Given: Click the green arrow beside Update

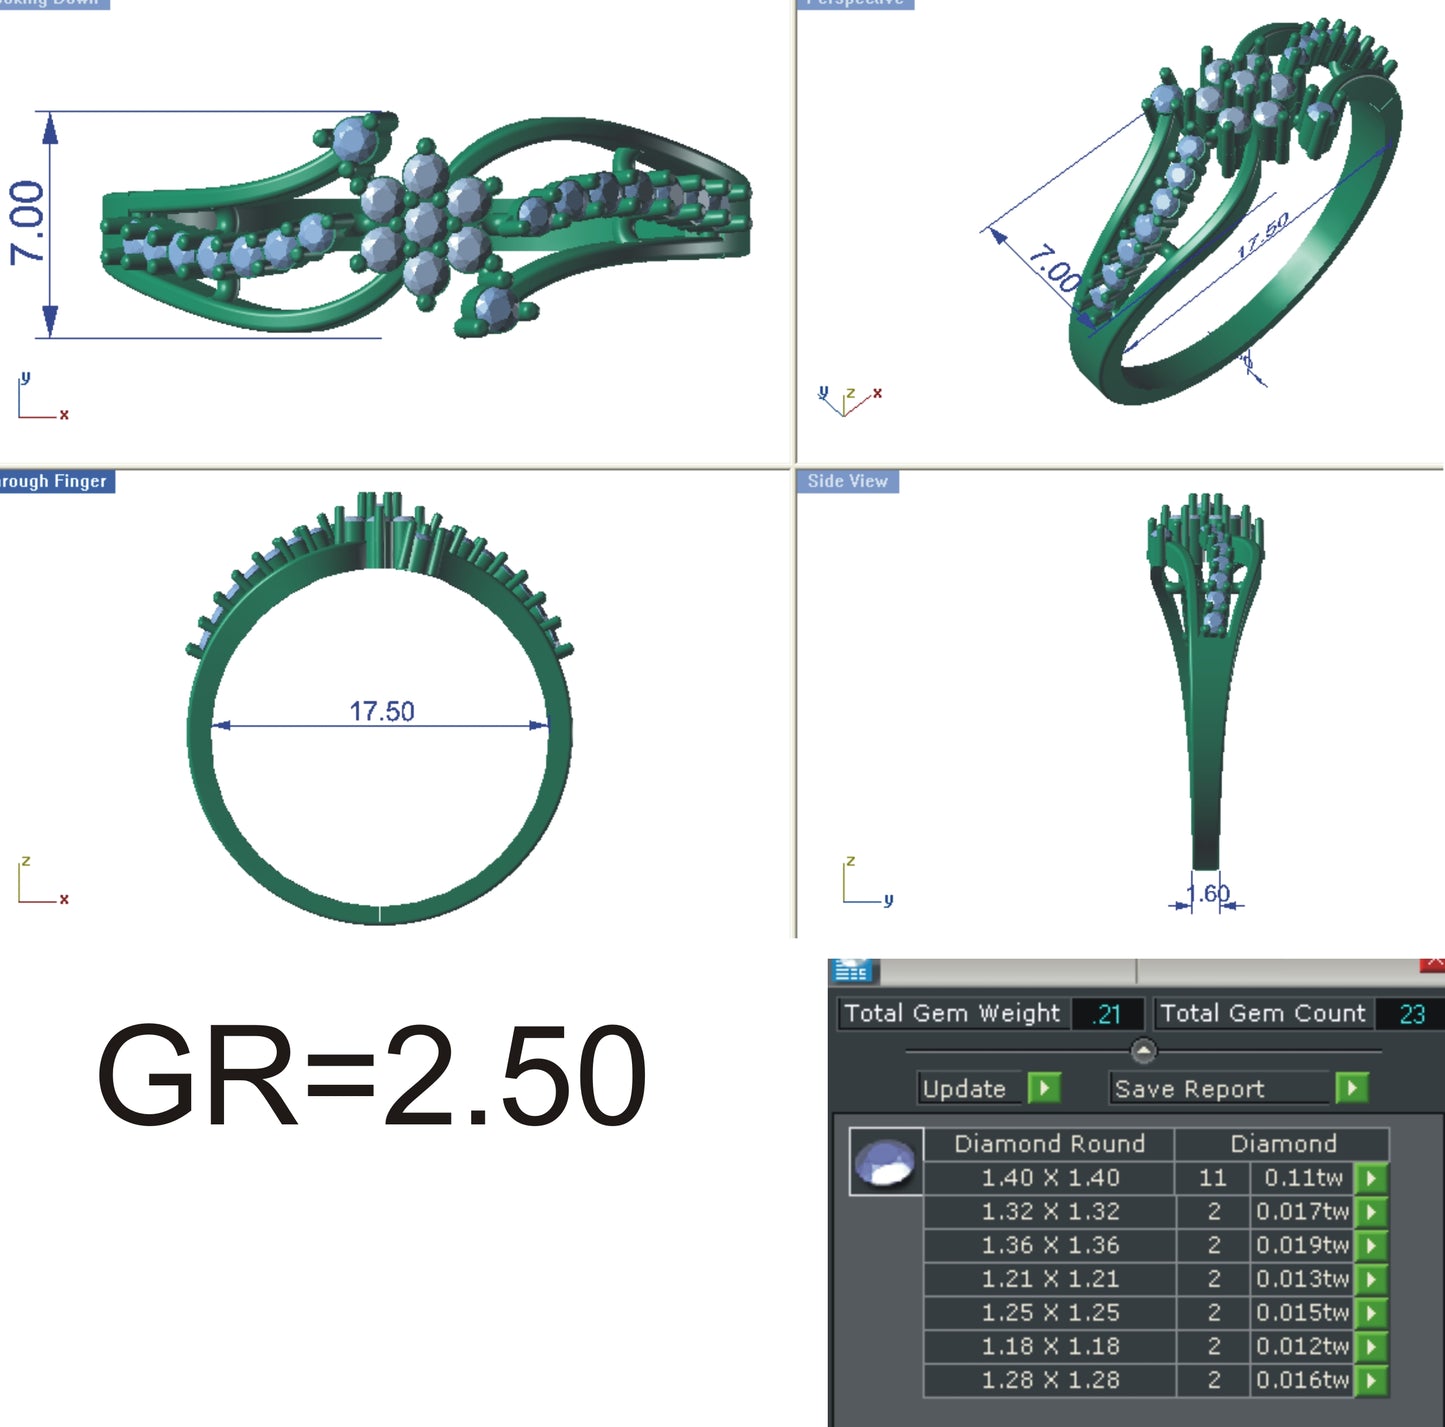Looking at the screenshot, I should (x=1044, y=1088).
